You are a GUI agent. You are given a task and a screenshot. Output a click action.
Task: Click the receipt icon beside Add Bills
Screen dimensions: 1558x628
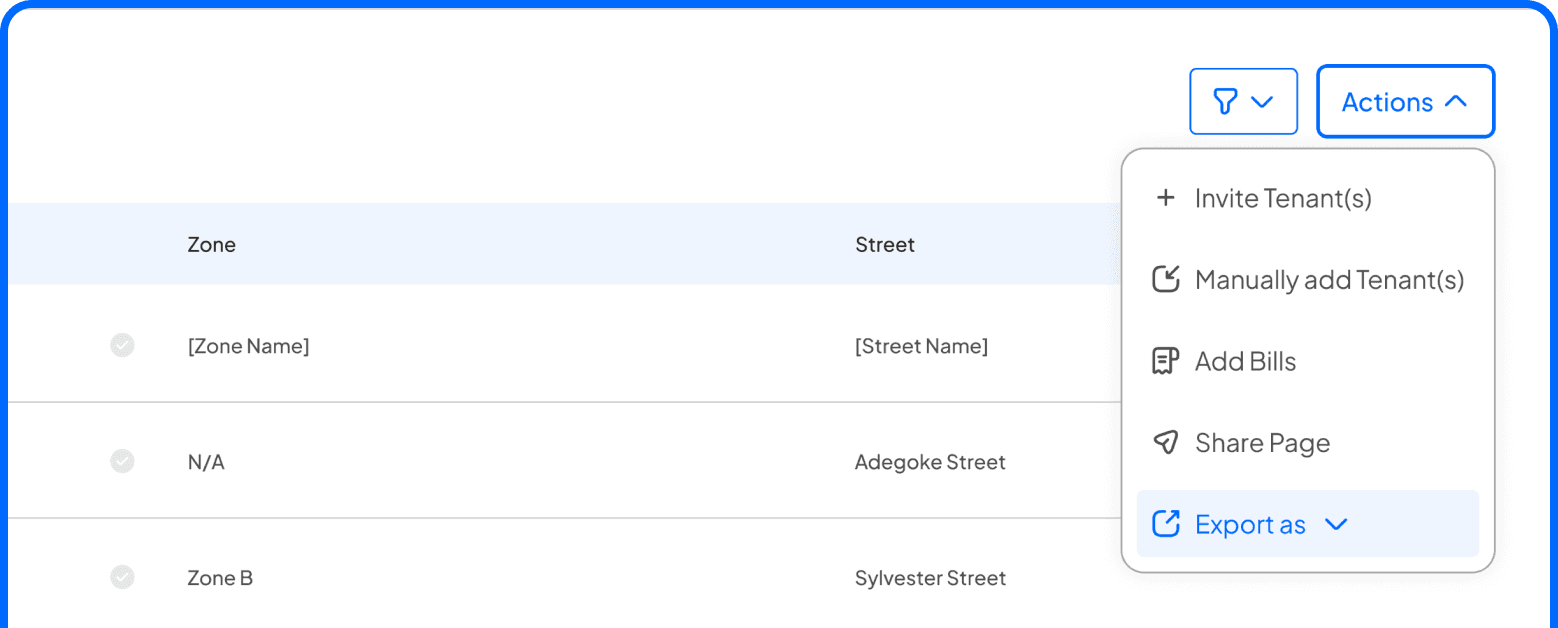(x=1165, y=361)
